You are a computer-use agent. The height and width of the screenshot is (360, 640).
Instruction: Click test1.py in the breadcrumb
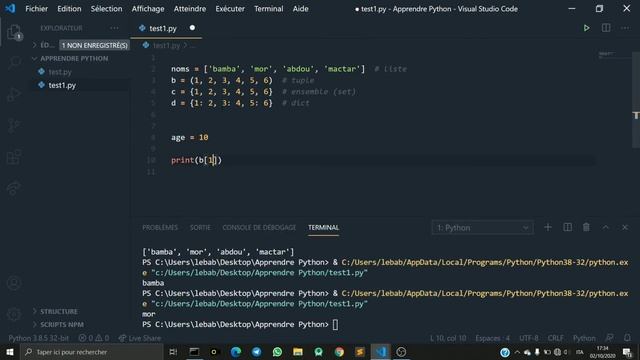coord(166,45)
